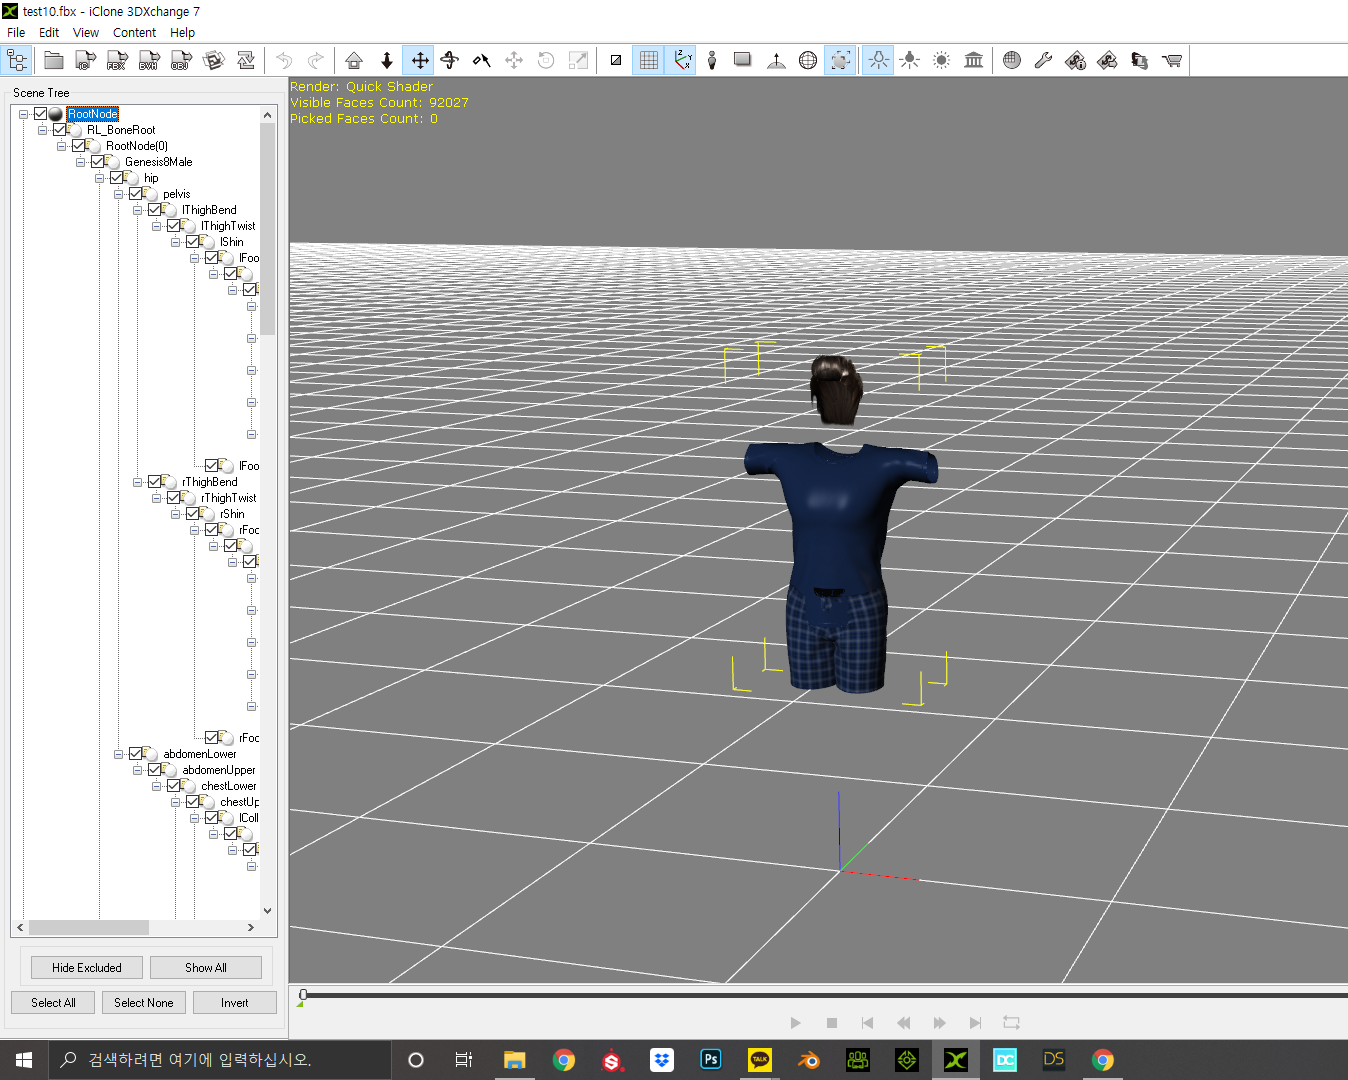Click the pivot arrow-on-dome icon

776,61
